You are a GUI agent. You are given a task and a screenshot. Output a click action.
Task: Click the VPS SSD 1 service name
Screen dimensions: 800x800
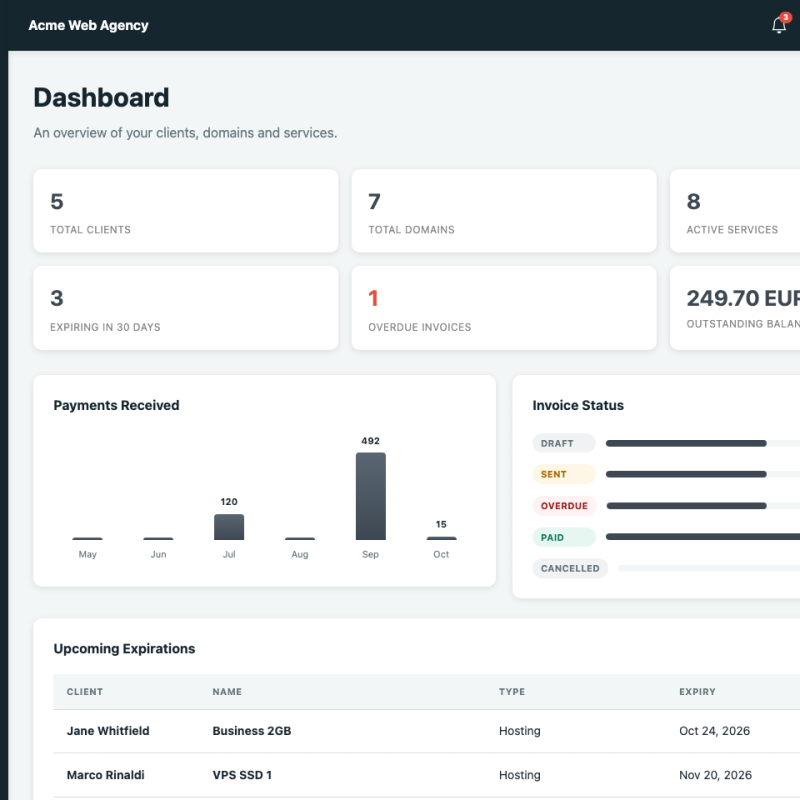click(242, 775)
